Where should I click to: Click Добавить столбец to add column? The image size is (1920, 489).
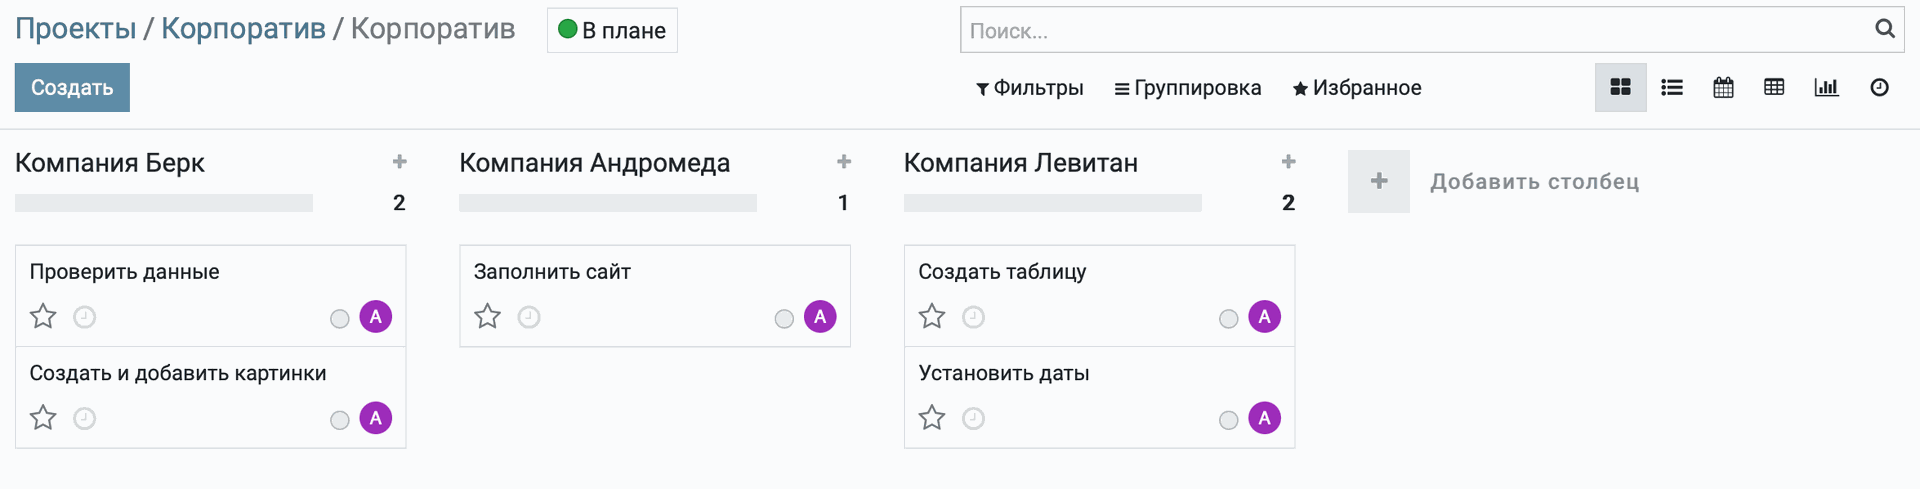(x=1533, y=182)
